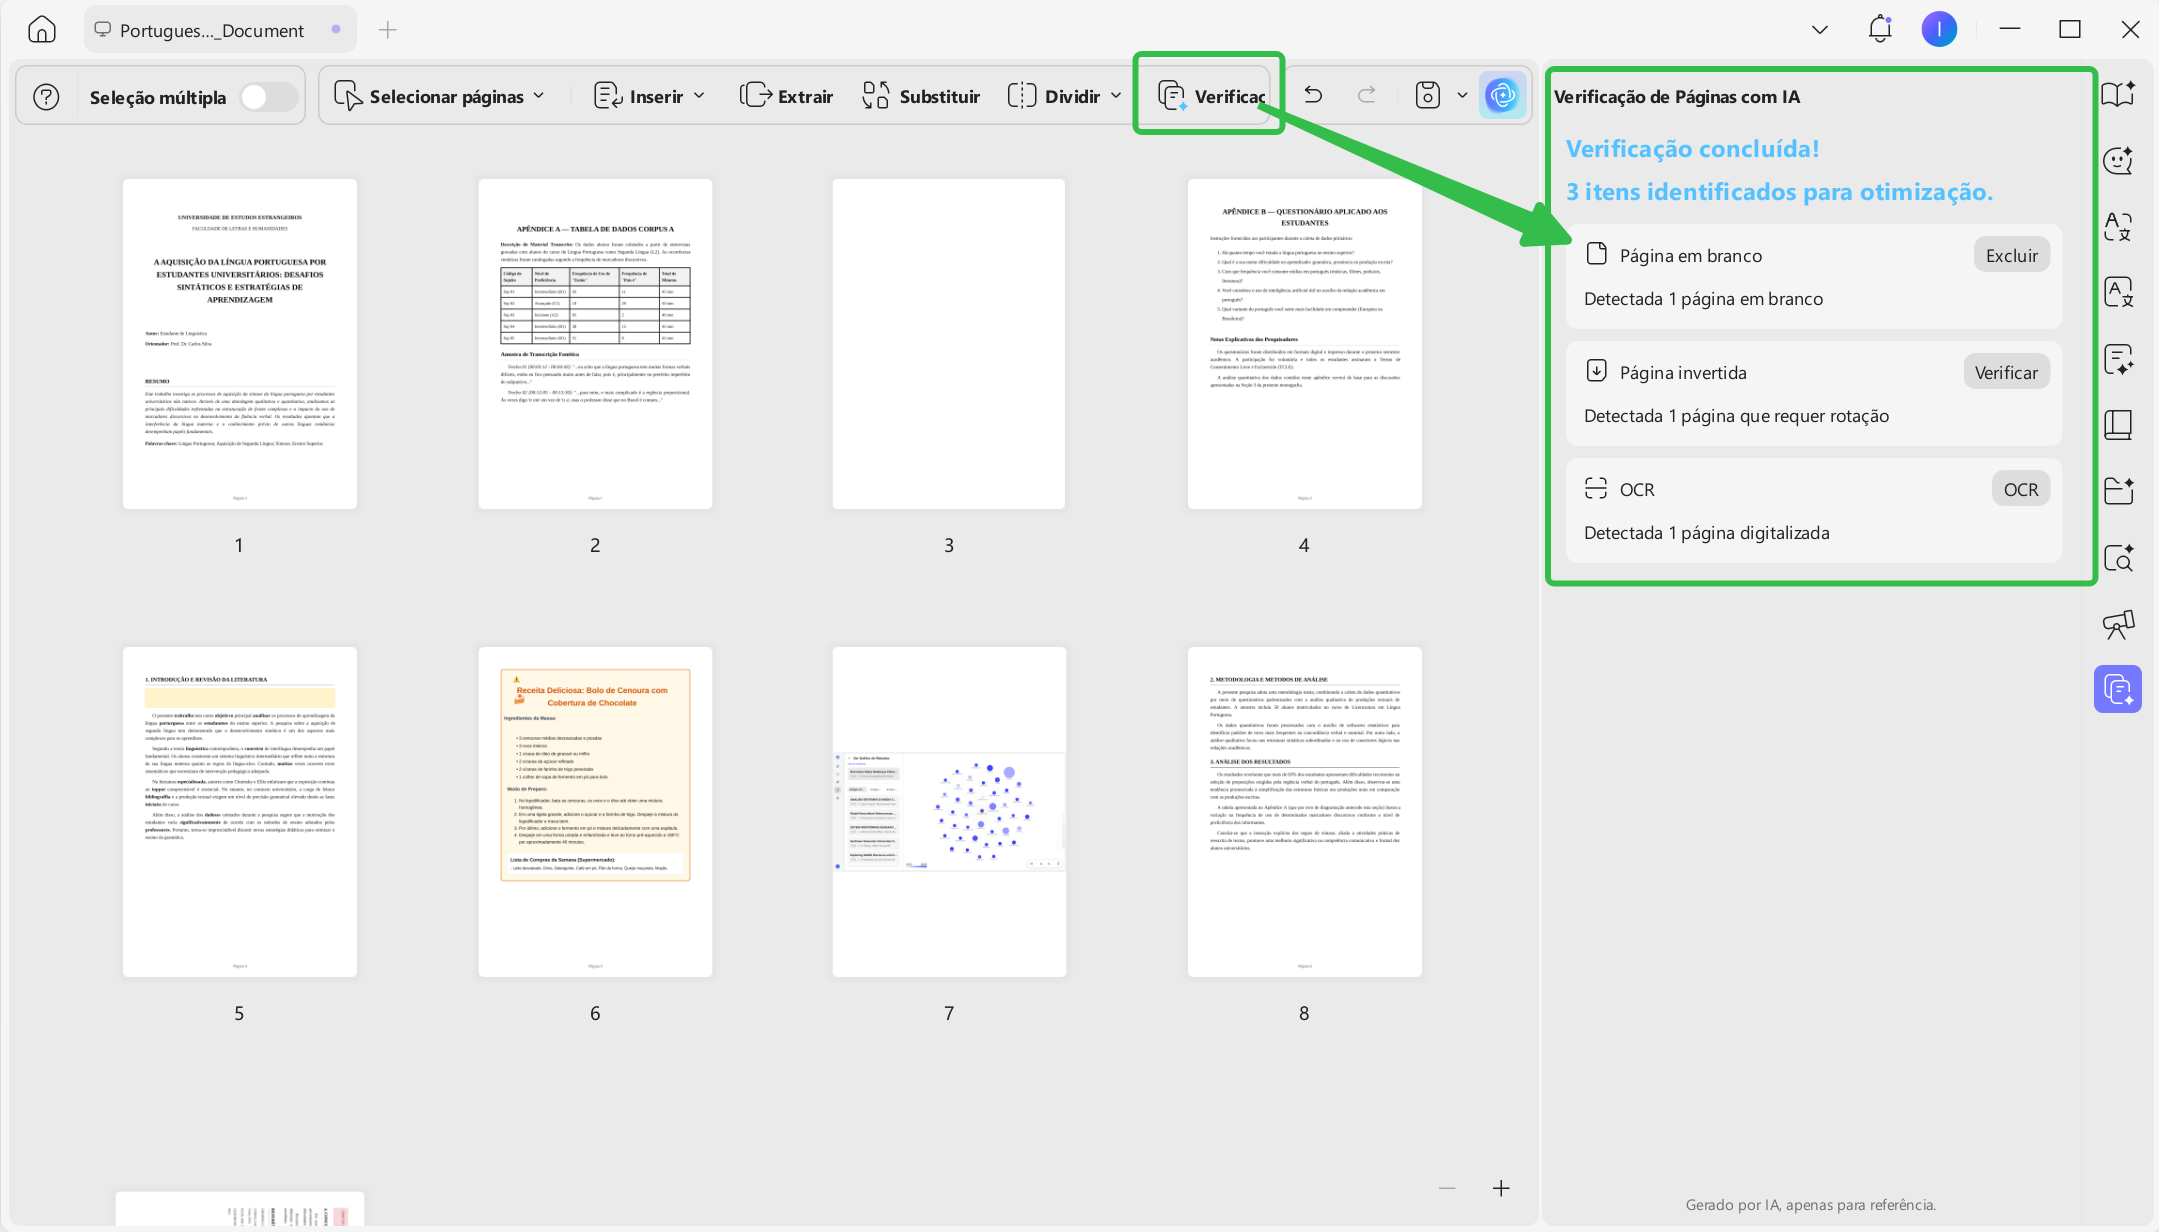
Task: Expand the save options arrow
Action: 1462,96
